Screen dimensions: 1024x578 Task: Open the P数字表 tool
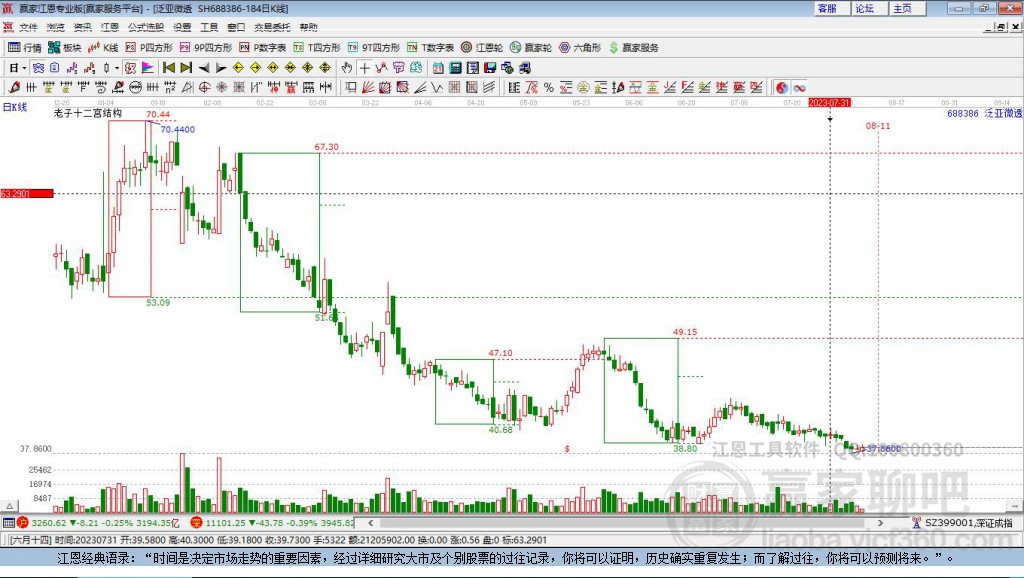(x=263, y=48)
